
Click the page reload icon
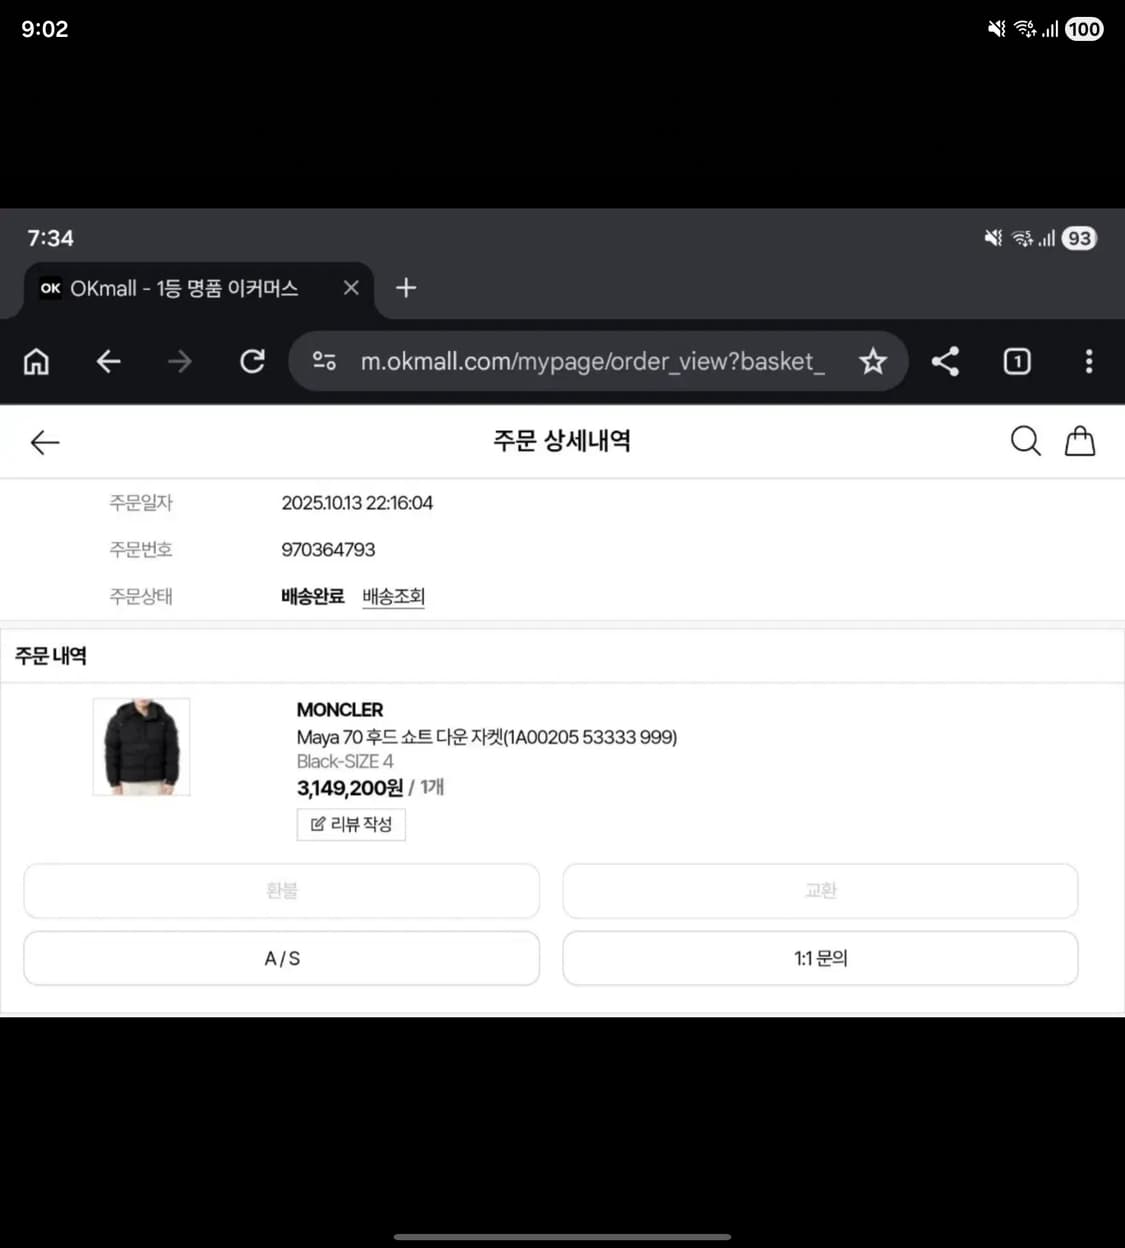pyautogui.click(x=252, y=361)
